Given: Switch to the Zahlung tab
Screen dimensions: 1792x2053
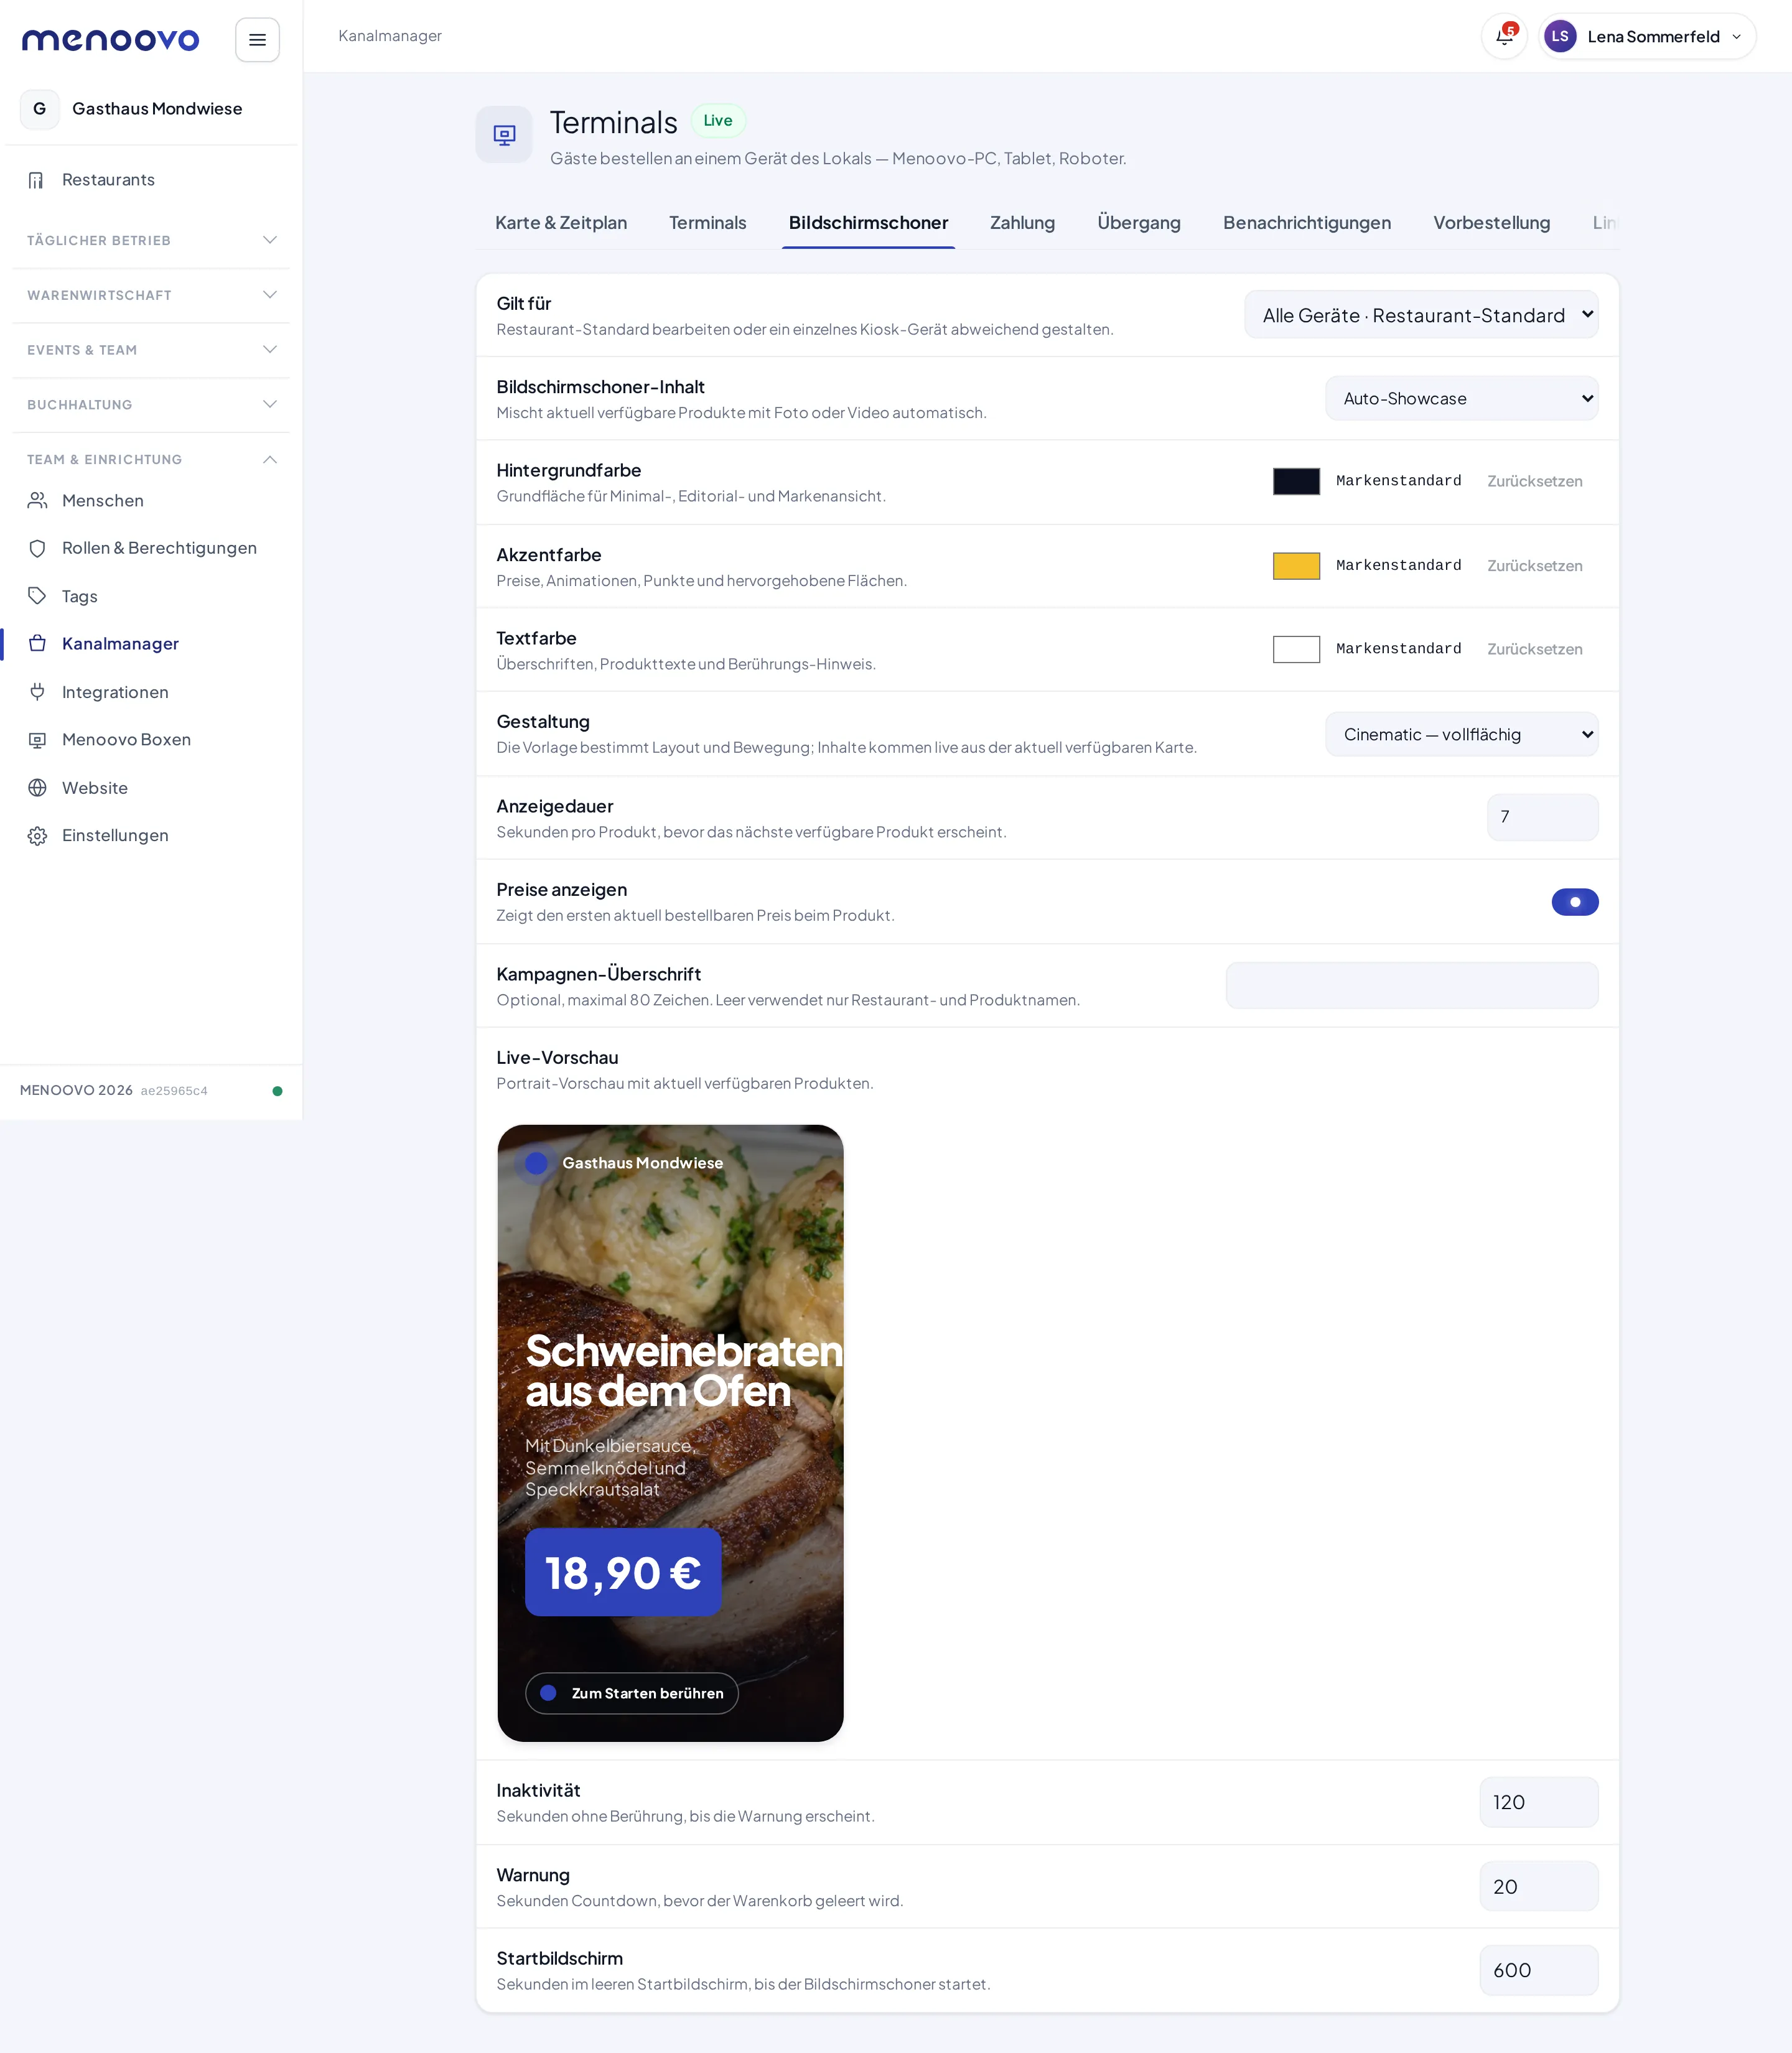Looking at the screenshot, I should point(1022,223).
